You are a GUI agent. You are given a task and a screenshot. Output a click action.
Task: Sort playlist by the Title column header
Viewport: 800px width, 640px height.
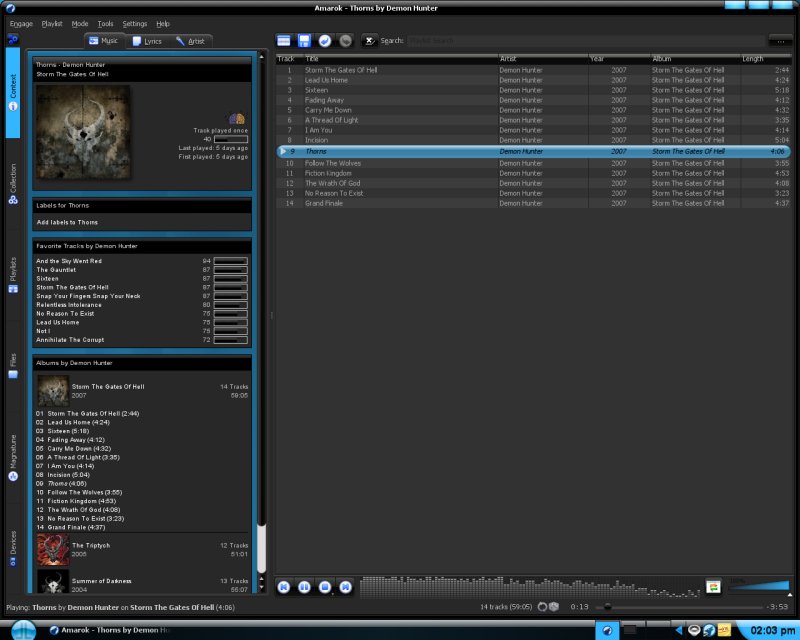400,59
